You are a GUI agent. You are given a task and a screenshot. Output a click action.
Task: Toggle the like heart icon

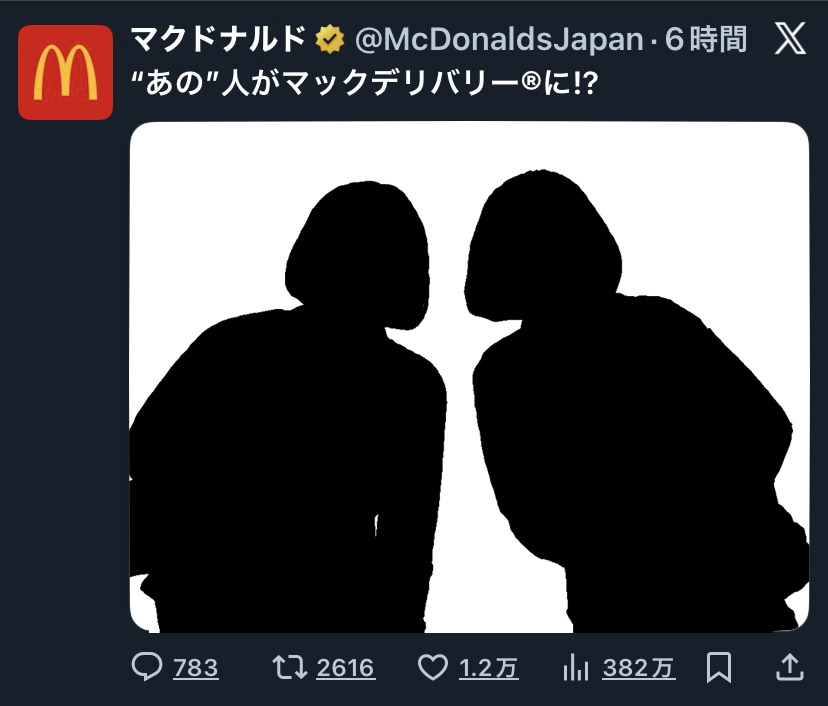(432, 668)
